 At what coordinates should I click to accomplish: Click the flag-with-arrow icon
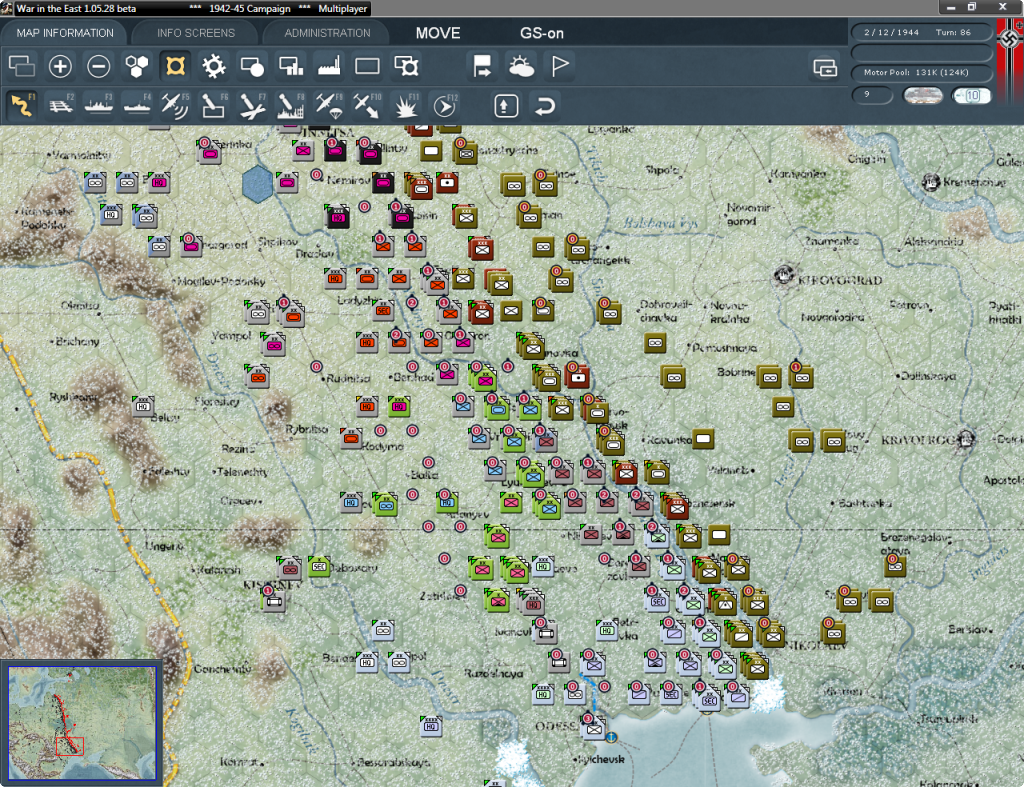point(483,66)
